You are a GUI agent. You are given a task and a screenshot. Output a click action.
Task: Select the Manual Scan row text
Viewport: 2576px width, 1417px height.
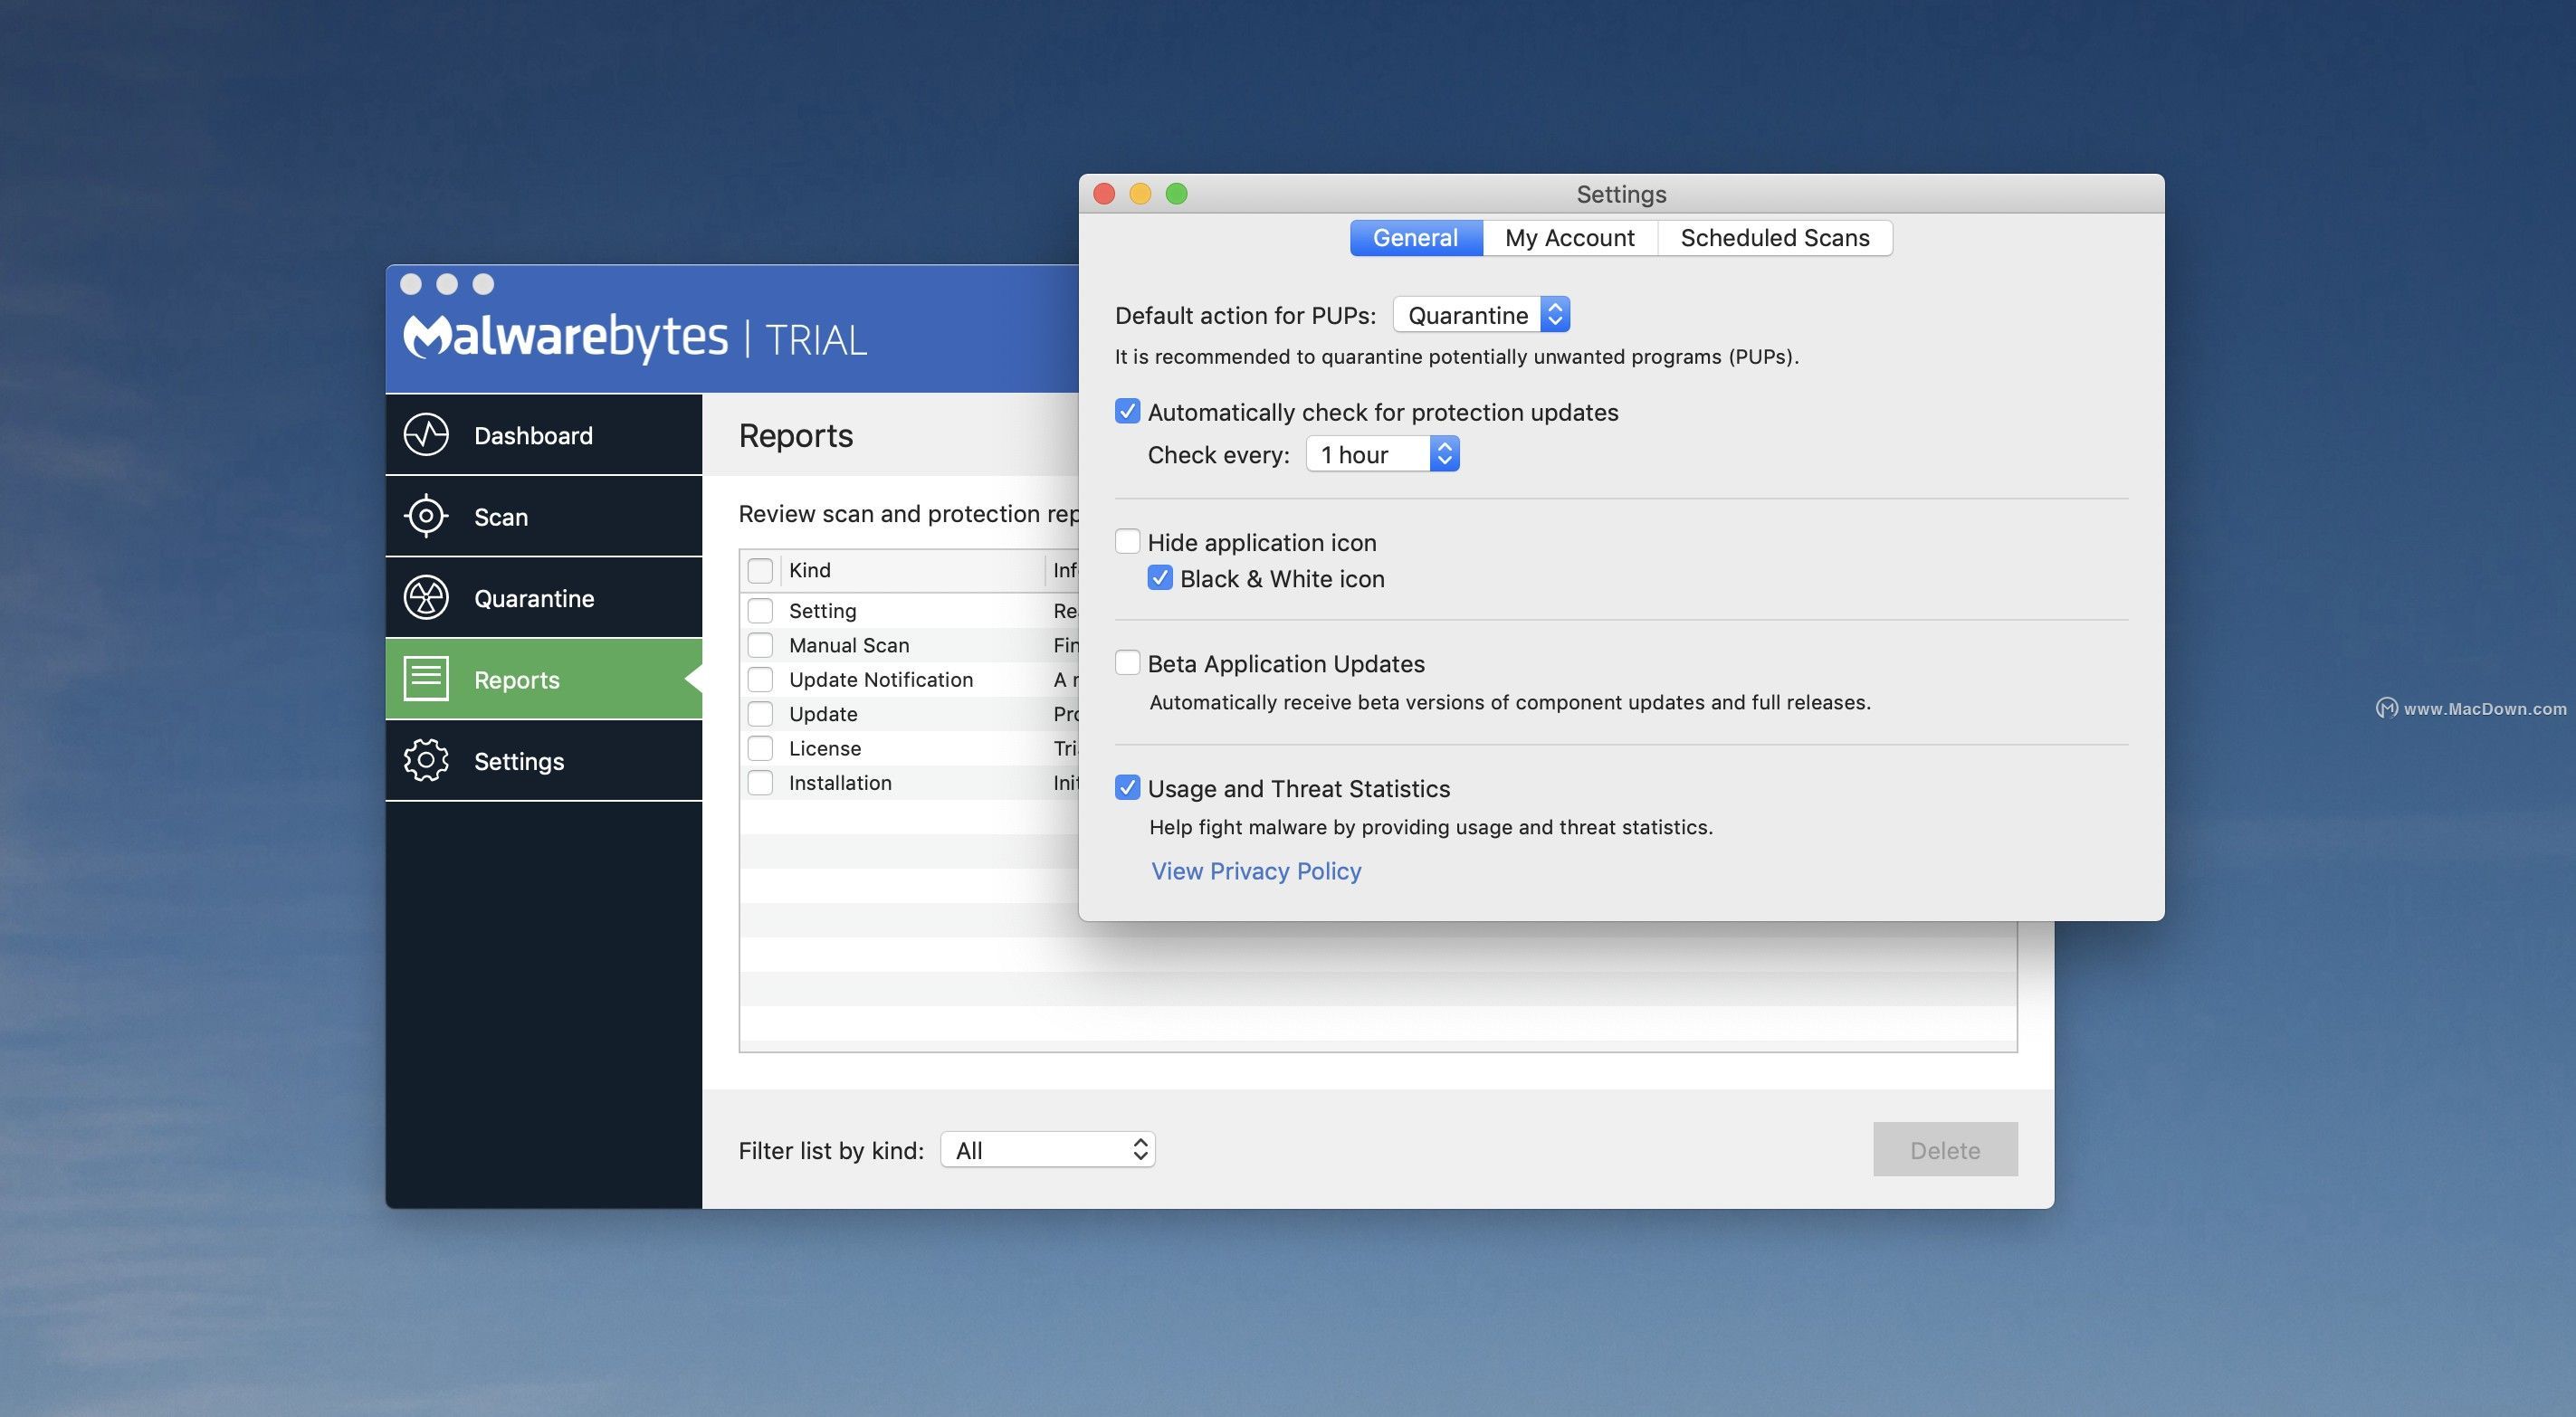click(849, 645)
